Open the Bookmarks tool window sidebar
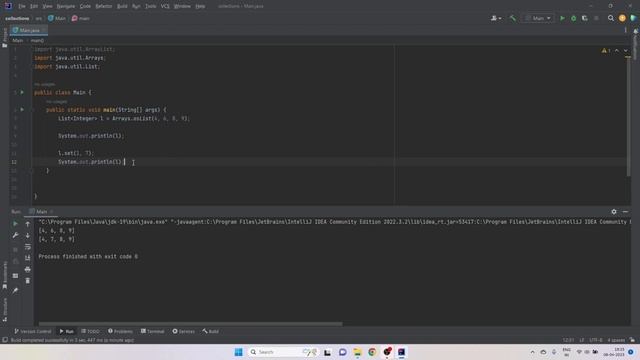This screenshot has height=360, width=640. (x=4, y=276)
